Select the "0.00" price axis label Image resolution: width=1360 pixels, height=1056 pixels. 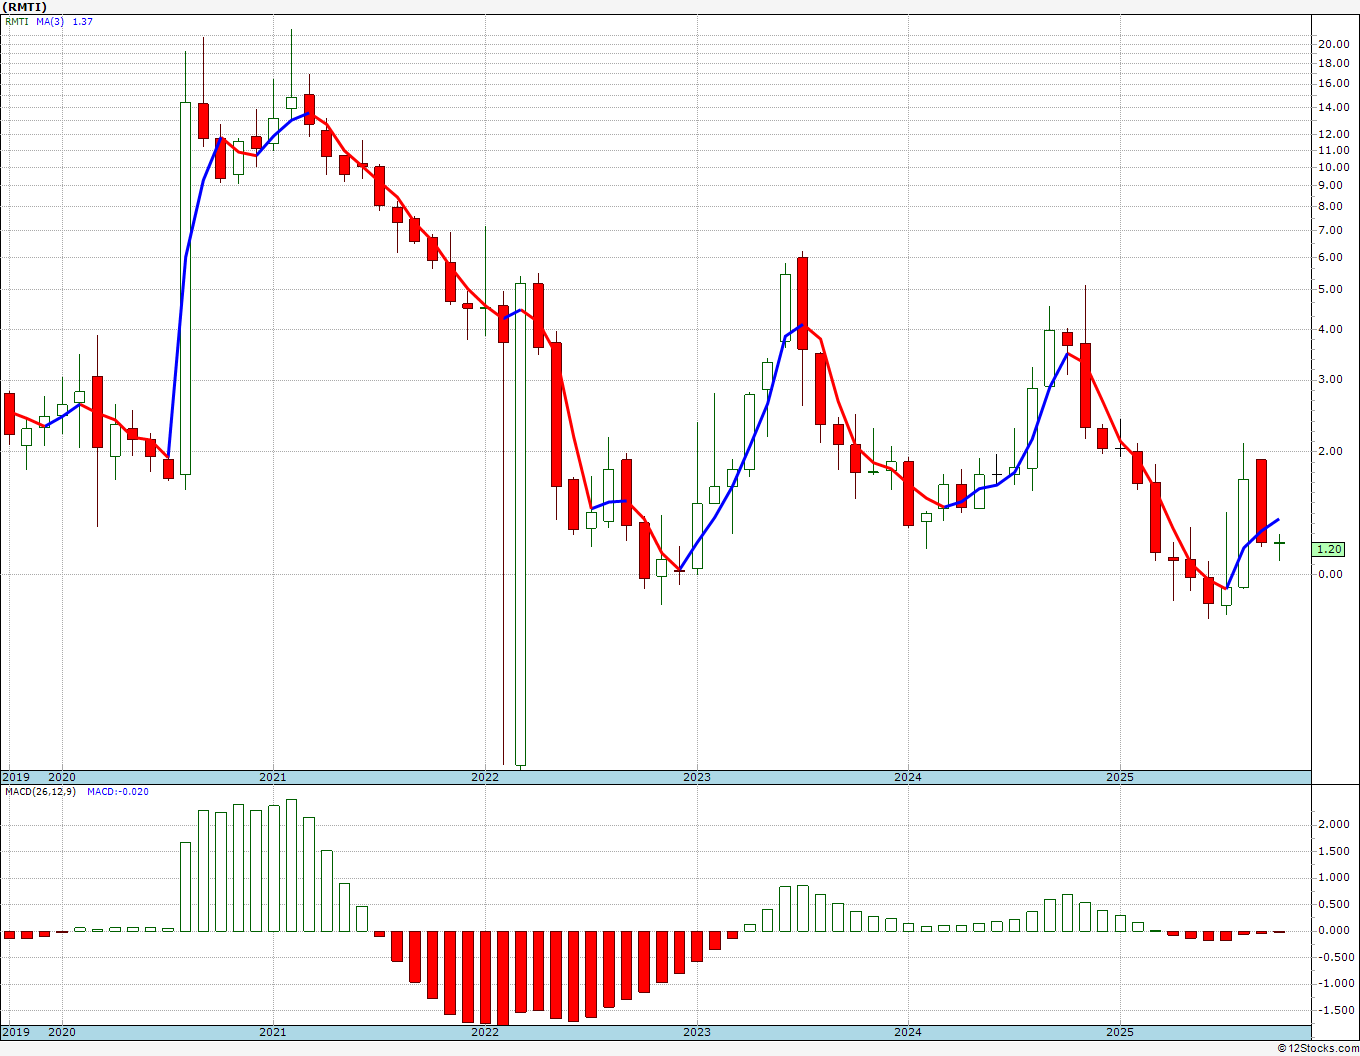click(1331, 574)
